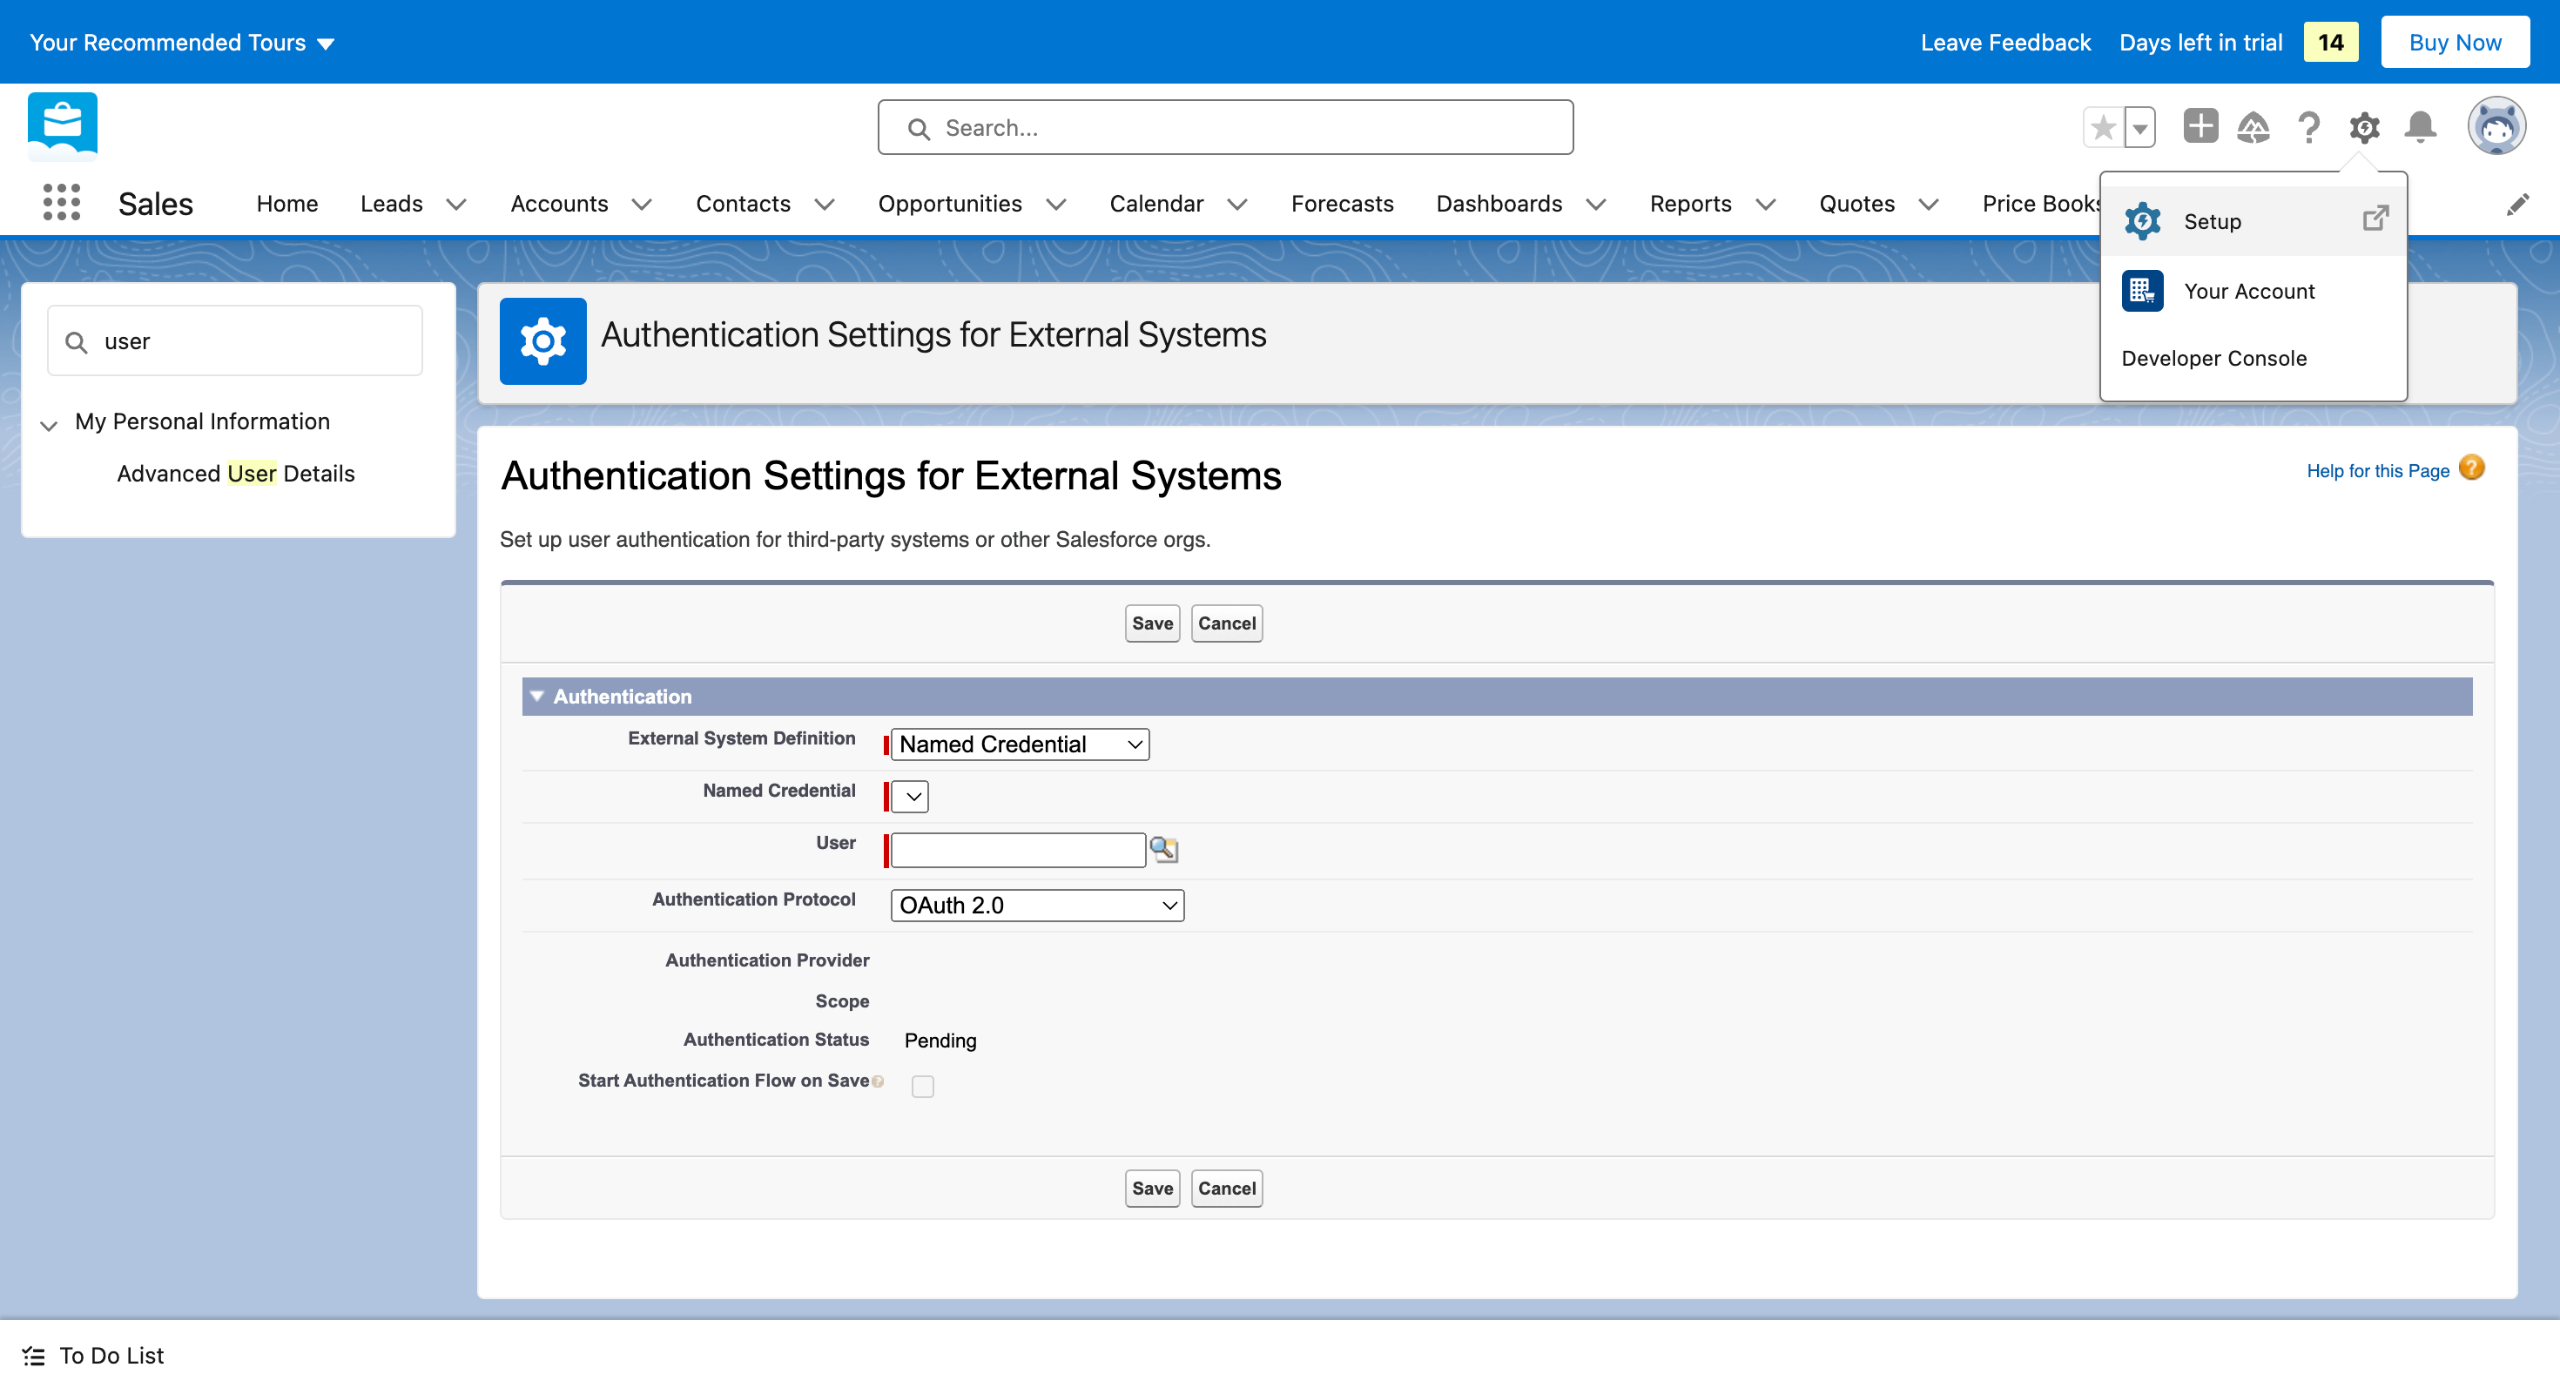2560x1389 pixels.
Task: Click the bottom Save button
Action: click(x=1152, y=1188)
